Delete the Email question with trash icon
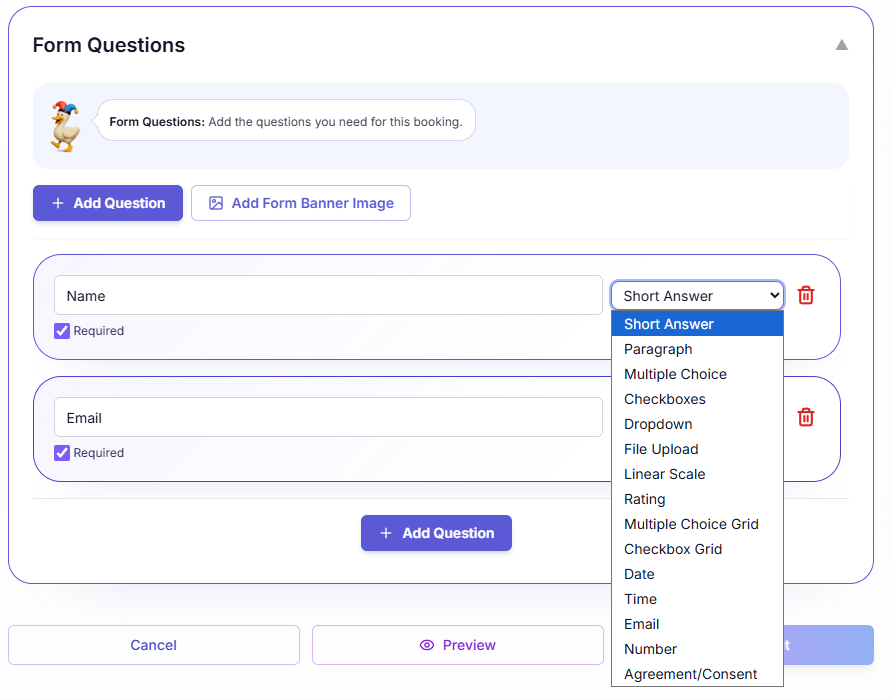This screenshot has height=700, width=891. [x=805, y=418]
